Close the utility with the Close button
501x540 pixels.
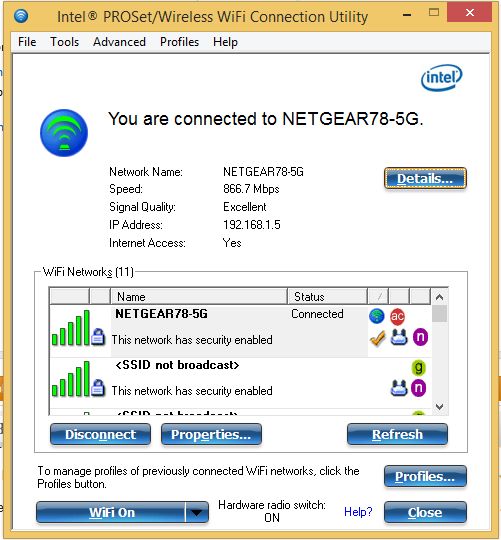[425, 512]
